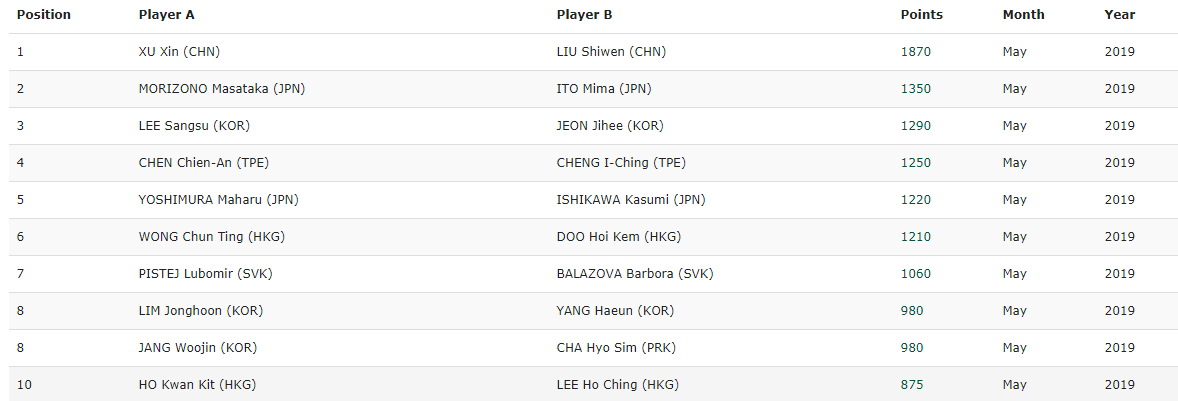The height and width of the screenshot is (401, 1178).
Task: Open LIU Shiwen (CHN) player entry
Action: click(x=612, y=52)
